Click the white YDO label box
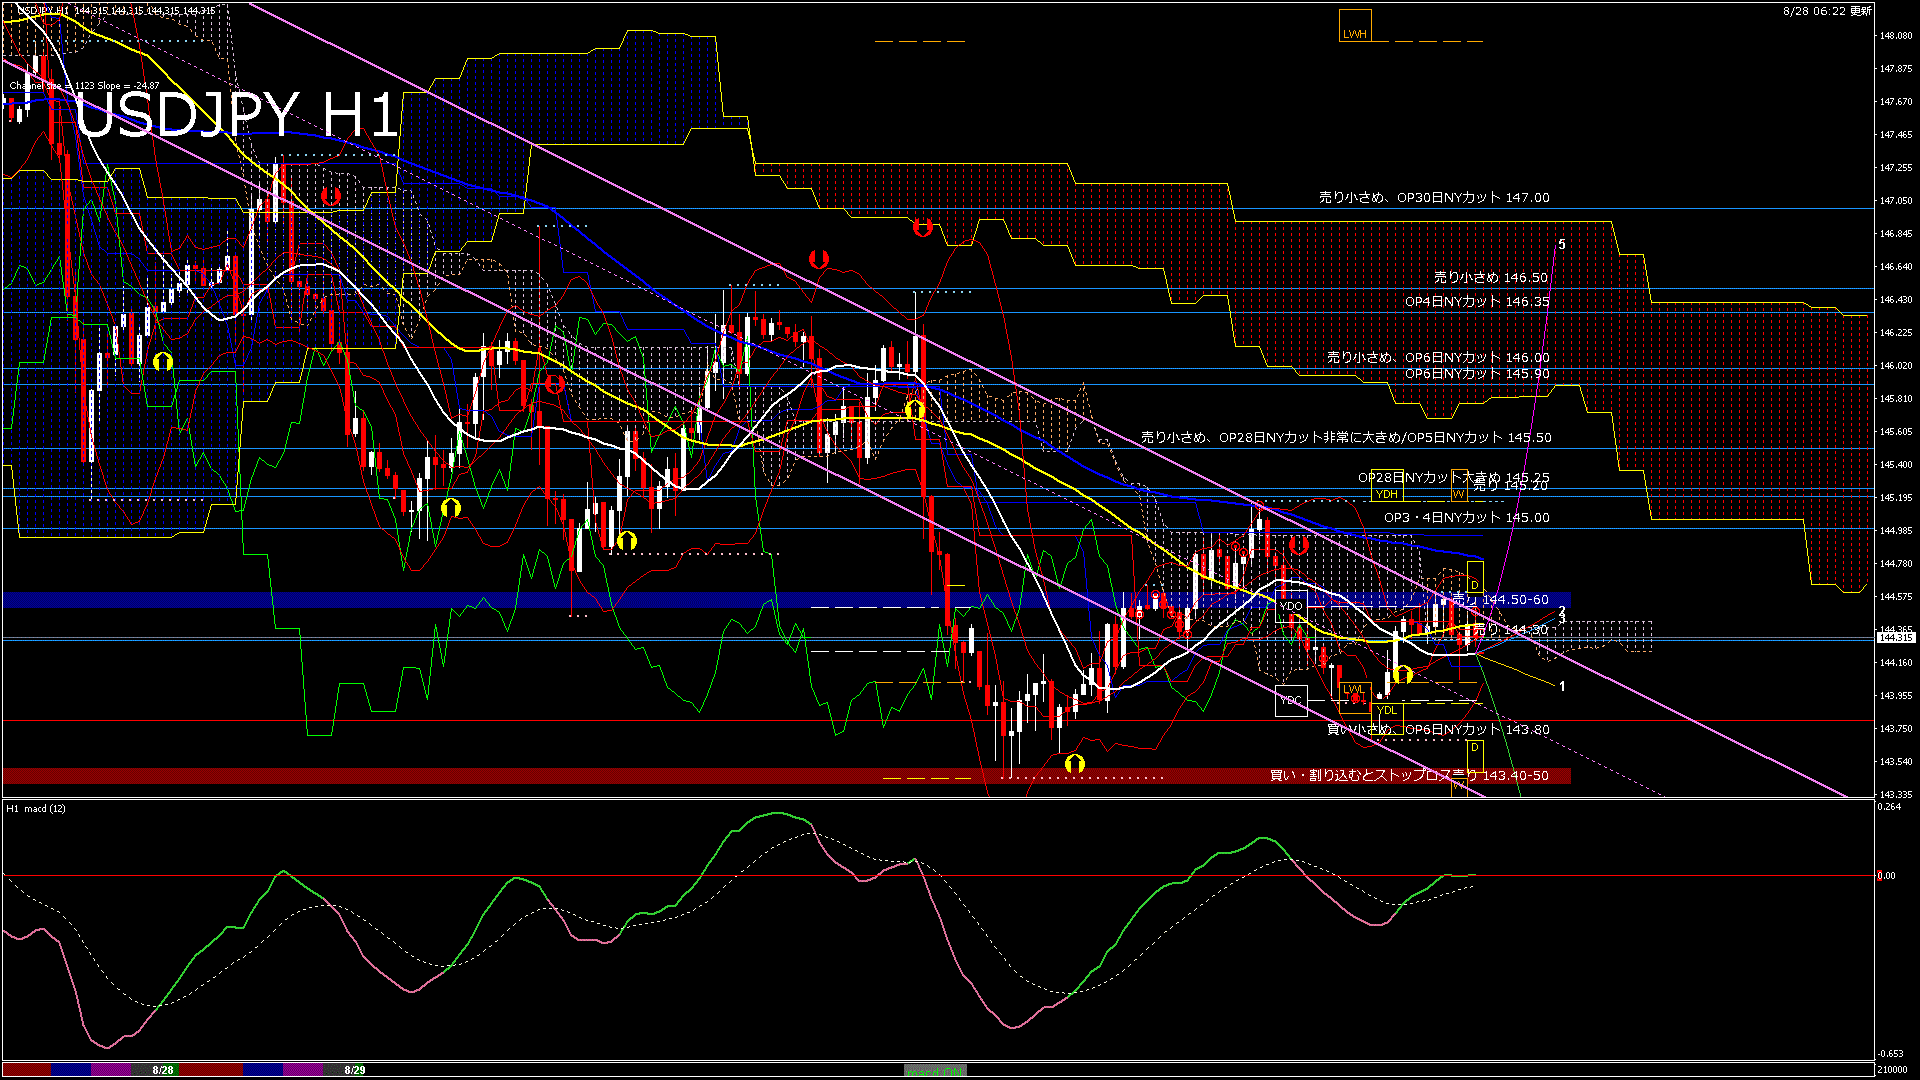Image resolution: width=1920 pixels, height=1080 pixels. (1291, 606)
